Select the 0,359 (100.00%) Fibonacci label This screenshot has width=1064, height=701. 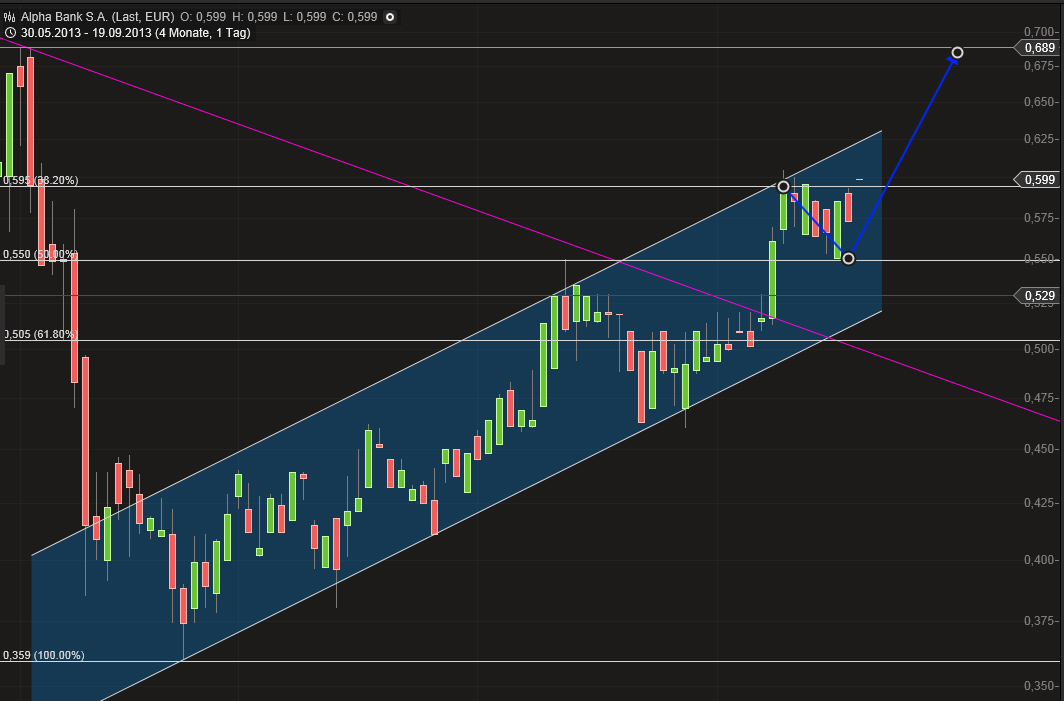pyautogui.click(x=44, y=655)
